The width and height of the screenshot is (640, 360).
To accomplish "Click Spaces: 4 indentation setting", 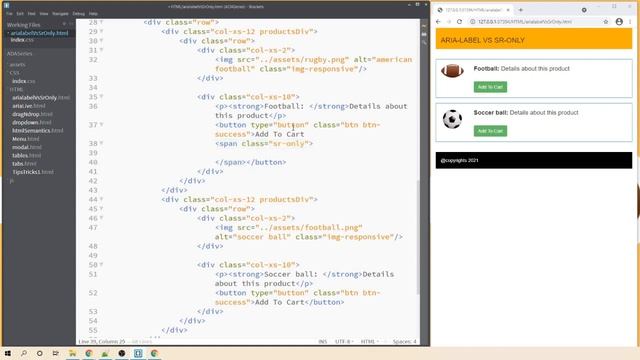I will click(404, 341).
